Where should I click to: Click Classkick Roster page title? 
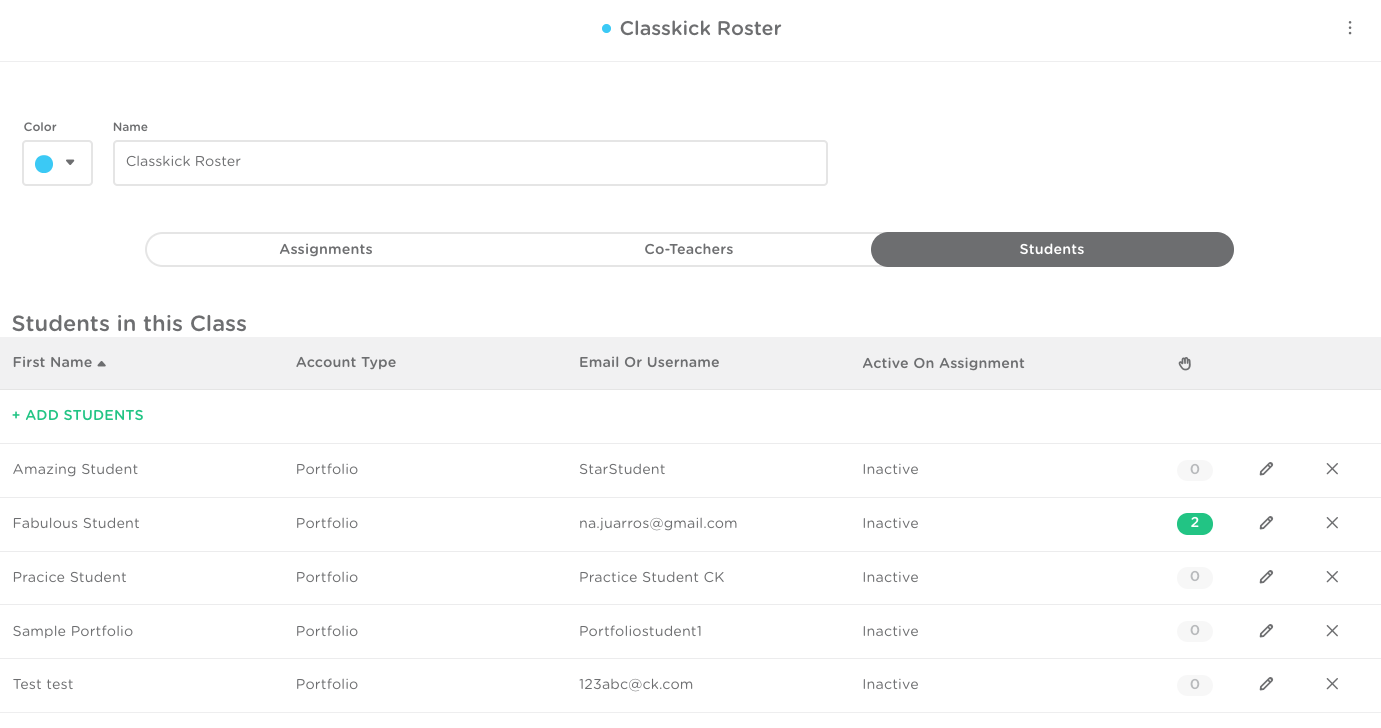point(700,29)
